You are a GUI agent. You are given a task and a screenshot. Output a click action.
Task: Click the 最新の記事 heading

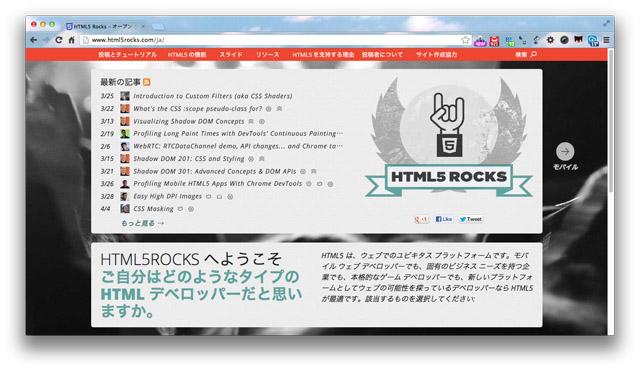pos(120,82)
